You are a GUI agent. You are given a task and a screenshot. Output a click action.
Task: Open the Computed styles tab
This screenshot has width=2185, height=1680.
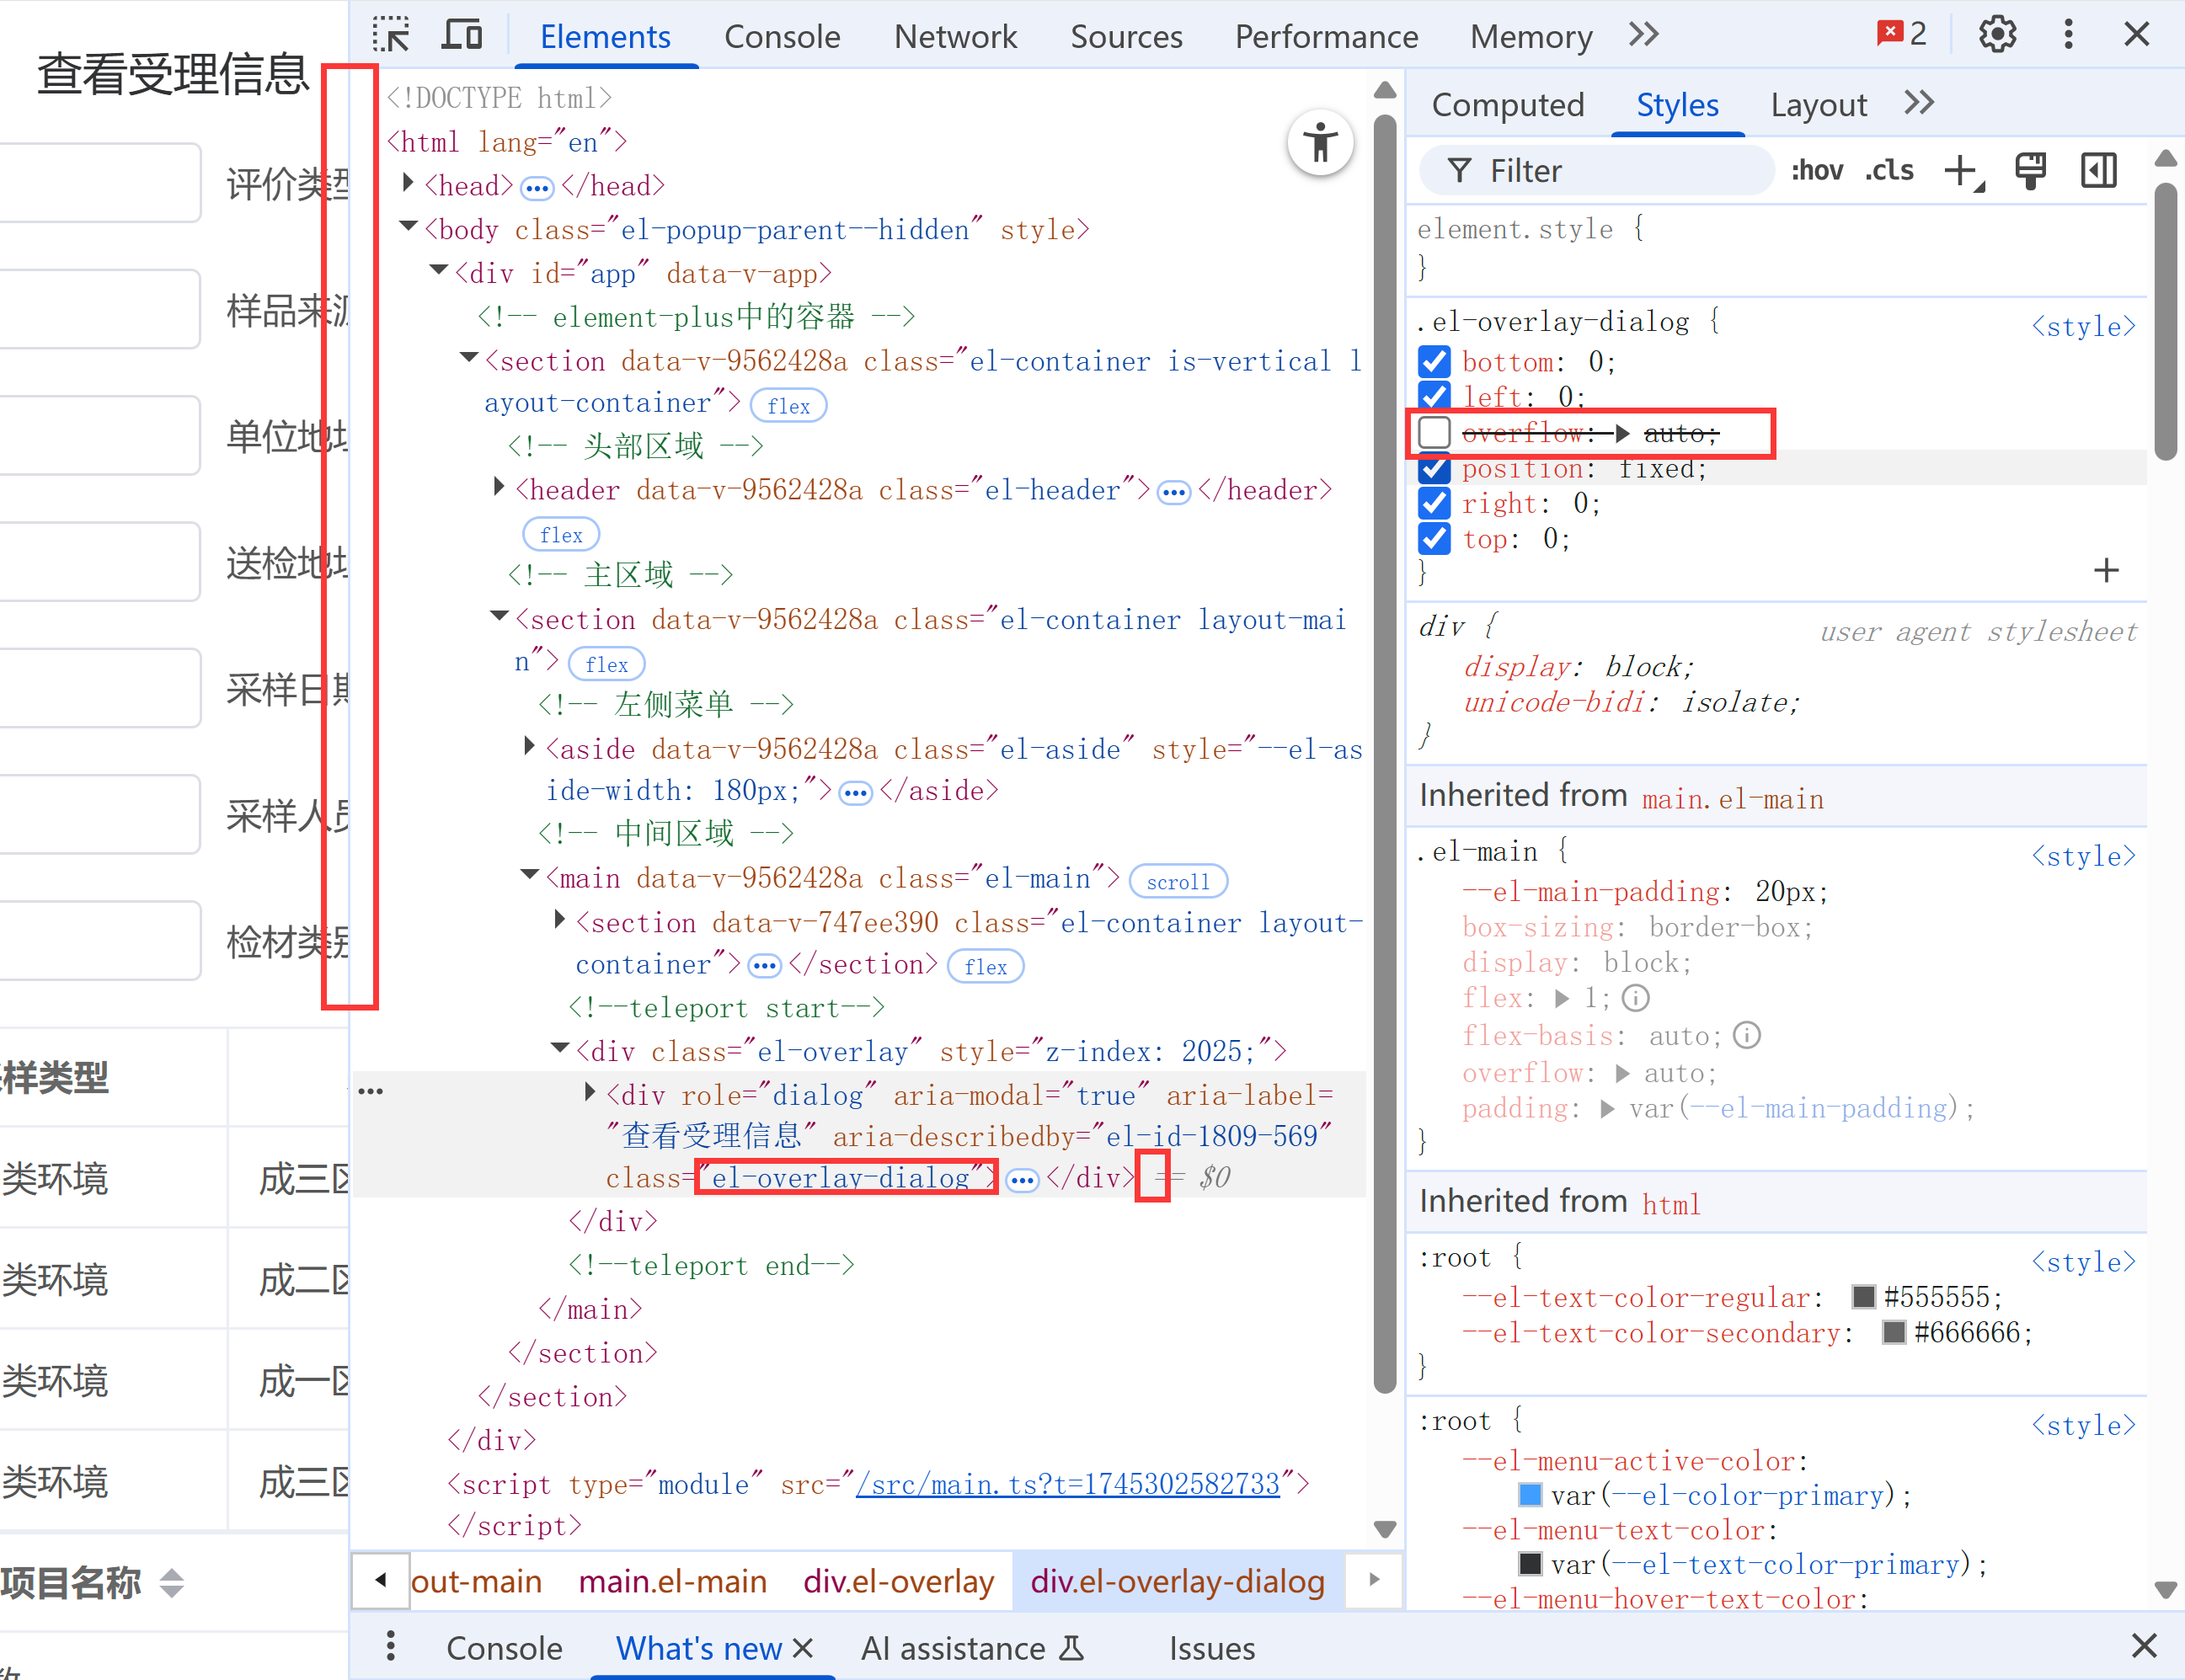coord(1507,105)
